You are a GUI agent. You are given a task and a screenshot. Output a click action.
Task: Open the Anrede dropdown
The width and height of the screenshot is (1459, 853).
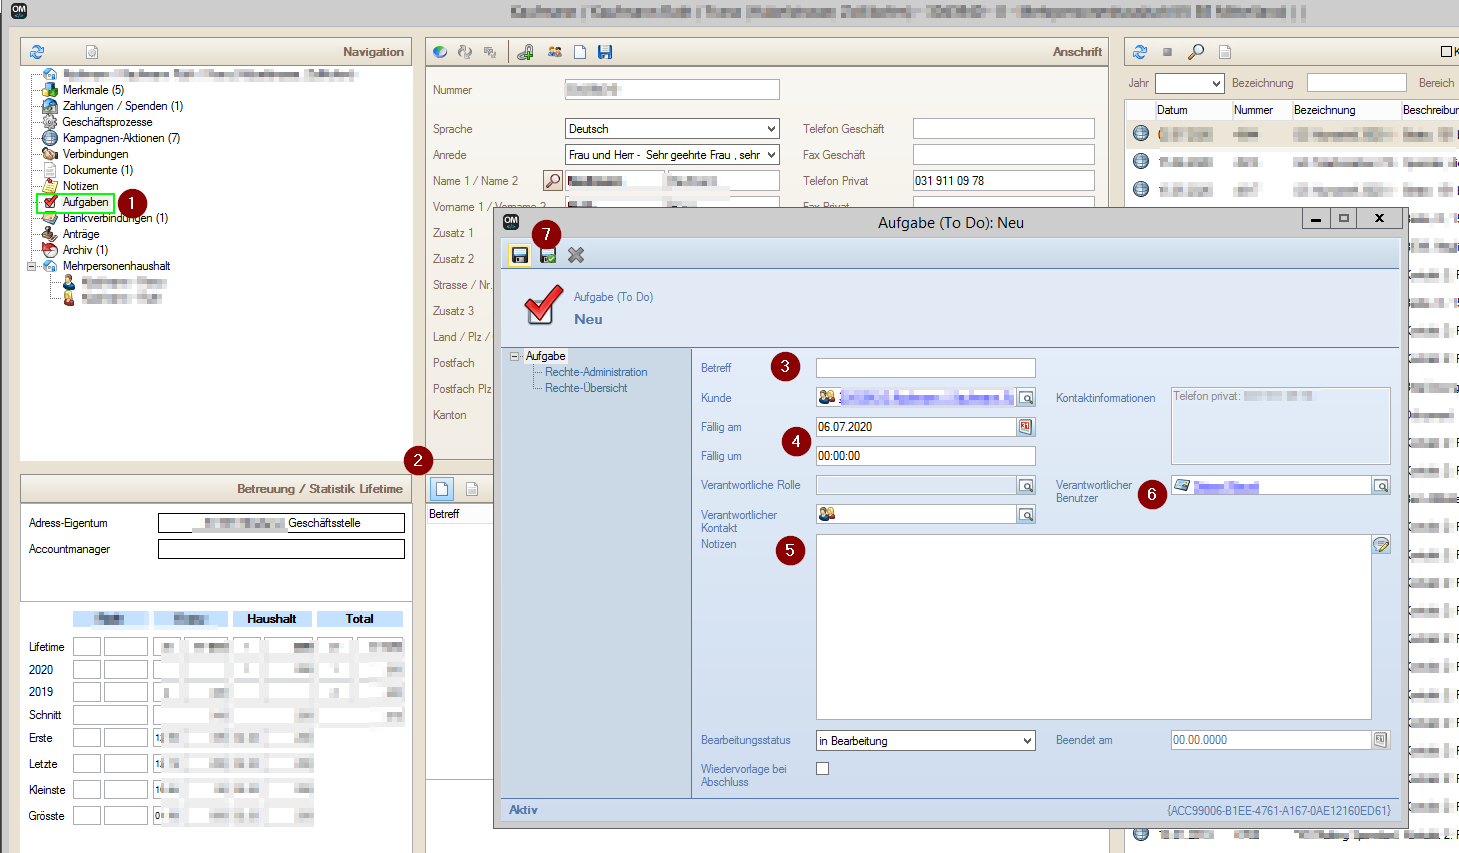click(771, 155)
